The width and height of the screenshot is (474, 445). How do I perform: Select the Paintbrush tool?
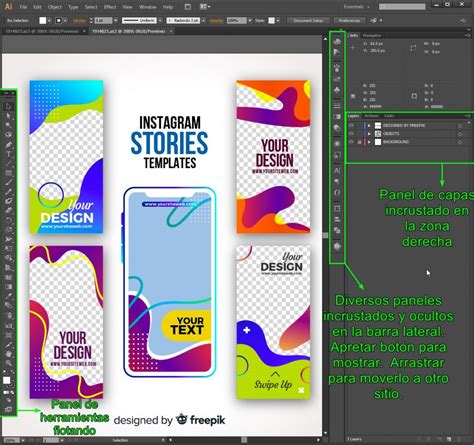(8, 182)
